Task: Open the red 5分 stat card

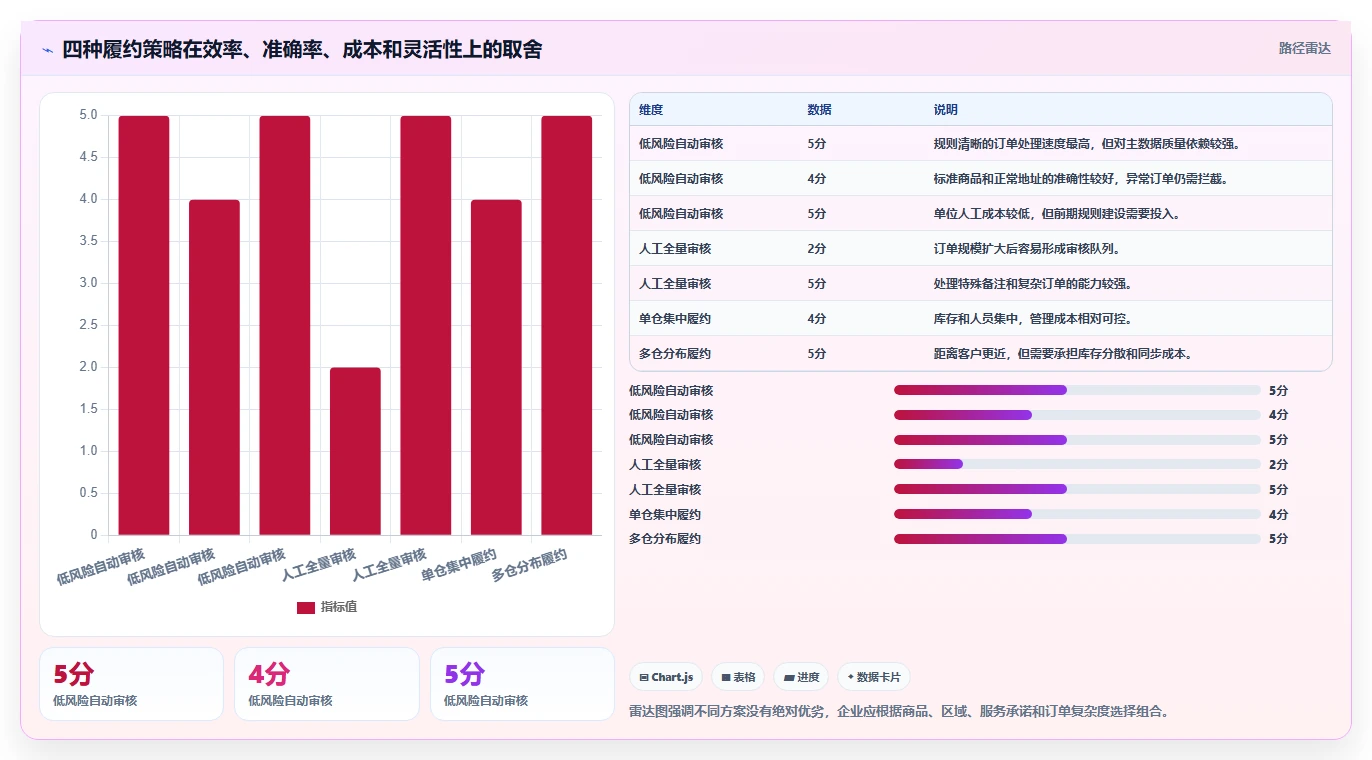Action: point(131,684)
